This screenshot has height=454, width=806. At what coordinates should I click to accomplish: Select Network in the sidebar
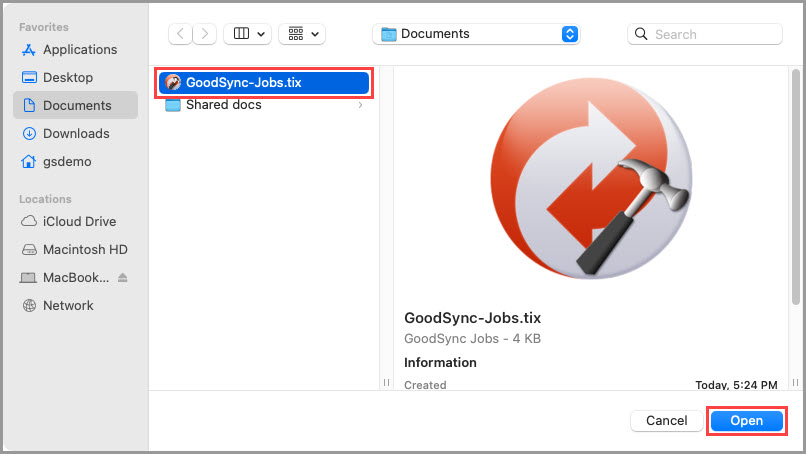(76, 305)
